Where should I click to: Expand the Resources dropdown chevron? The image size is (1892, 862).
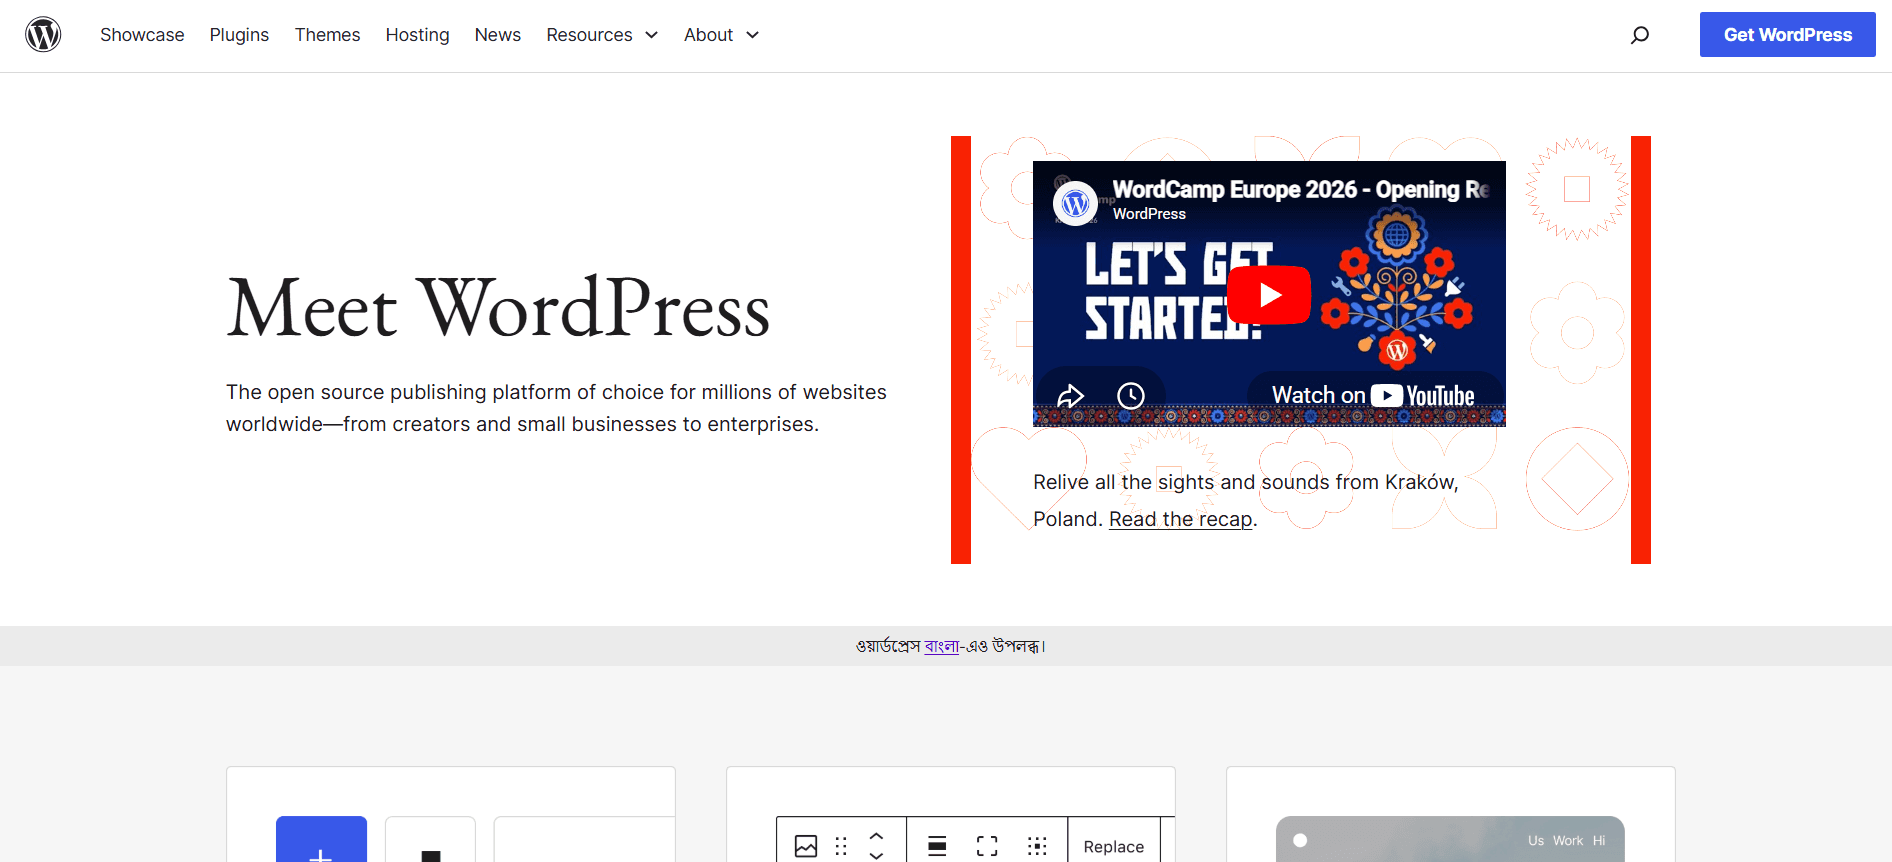652,35
